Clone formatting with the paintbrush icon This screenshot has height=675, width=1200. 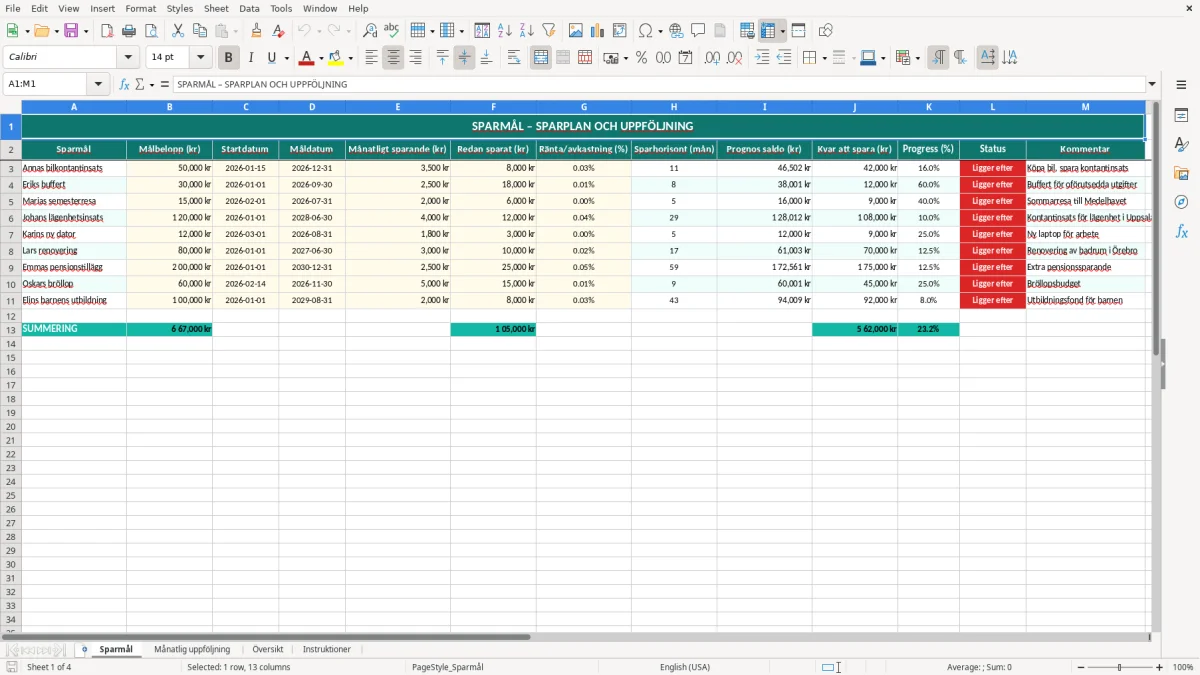(x=256, y=31)
